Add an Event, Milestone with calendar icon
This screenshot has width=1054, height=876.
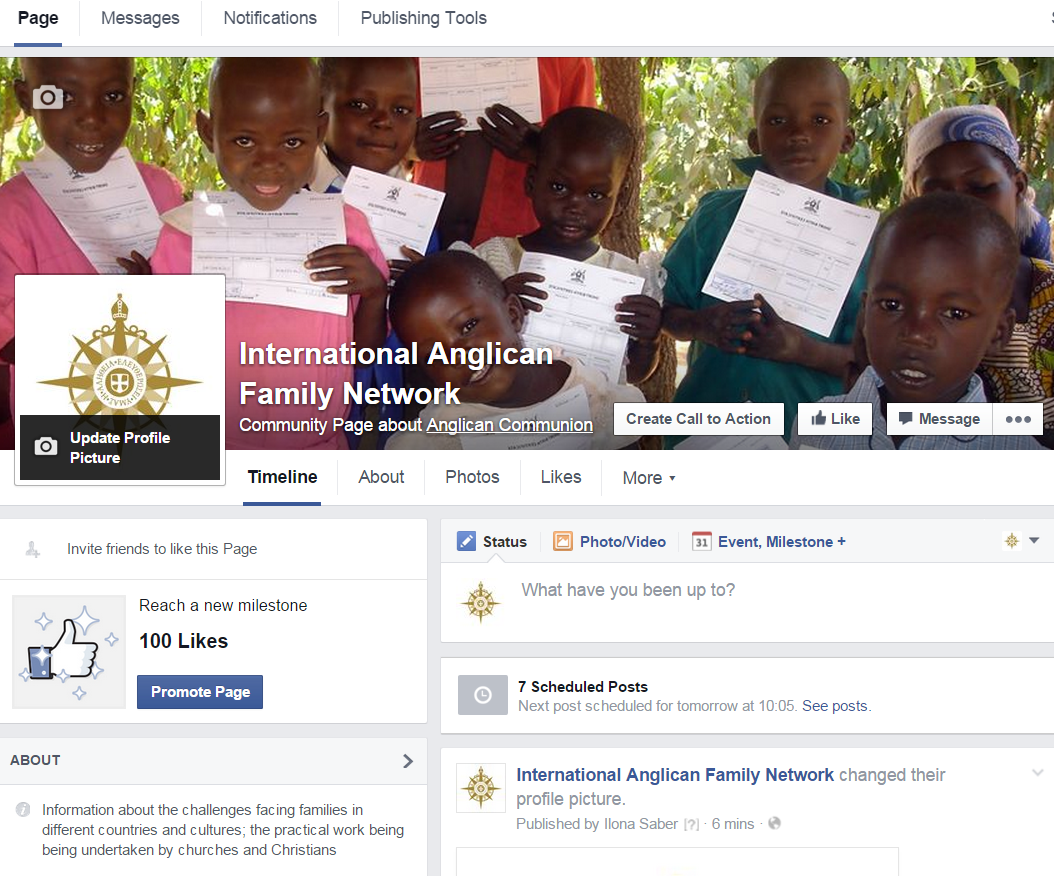click(x=768, y=541)
